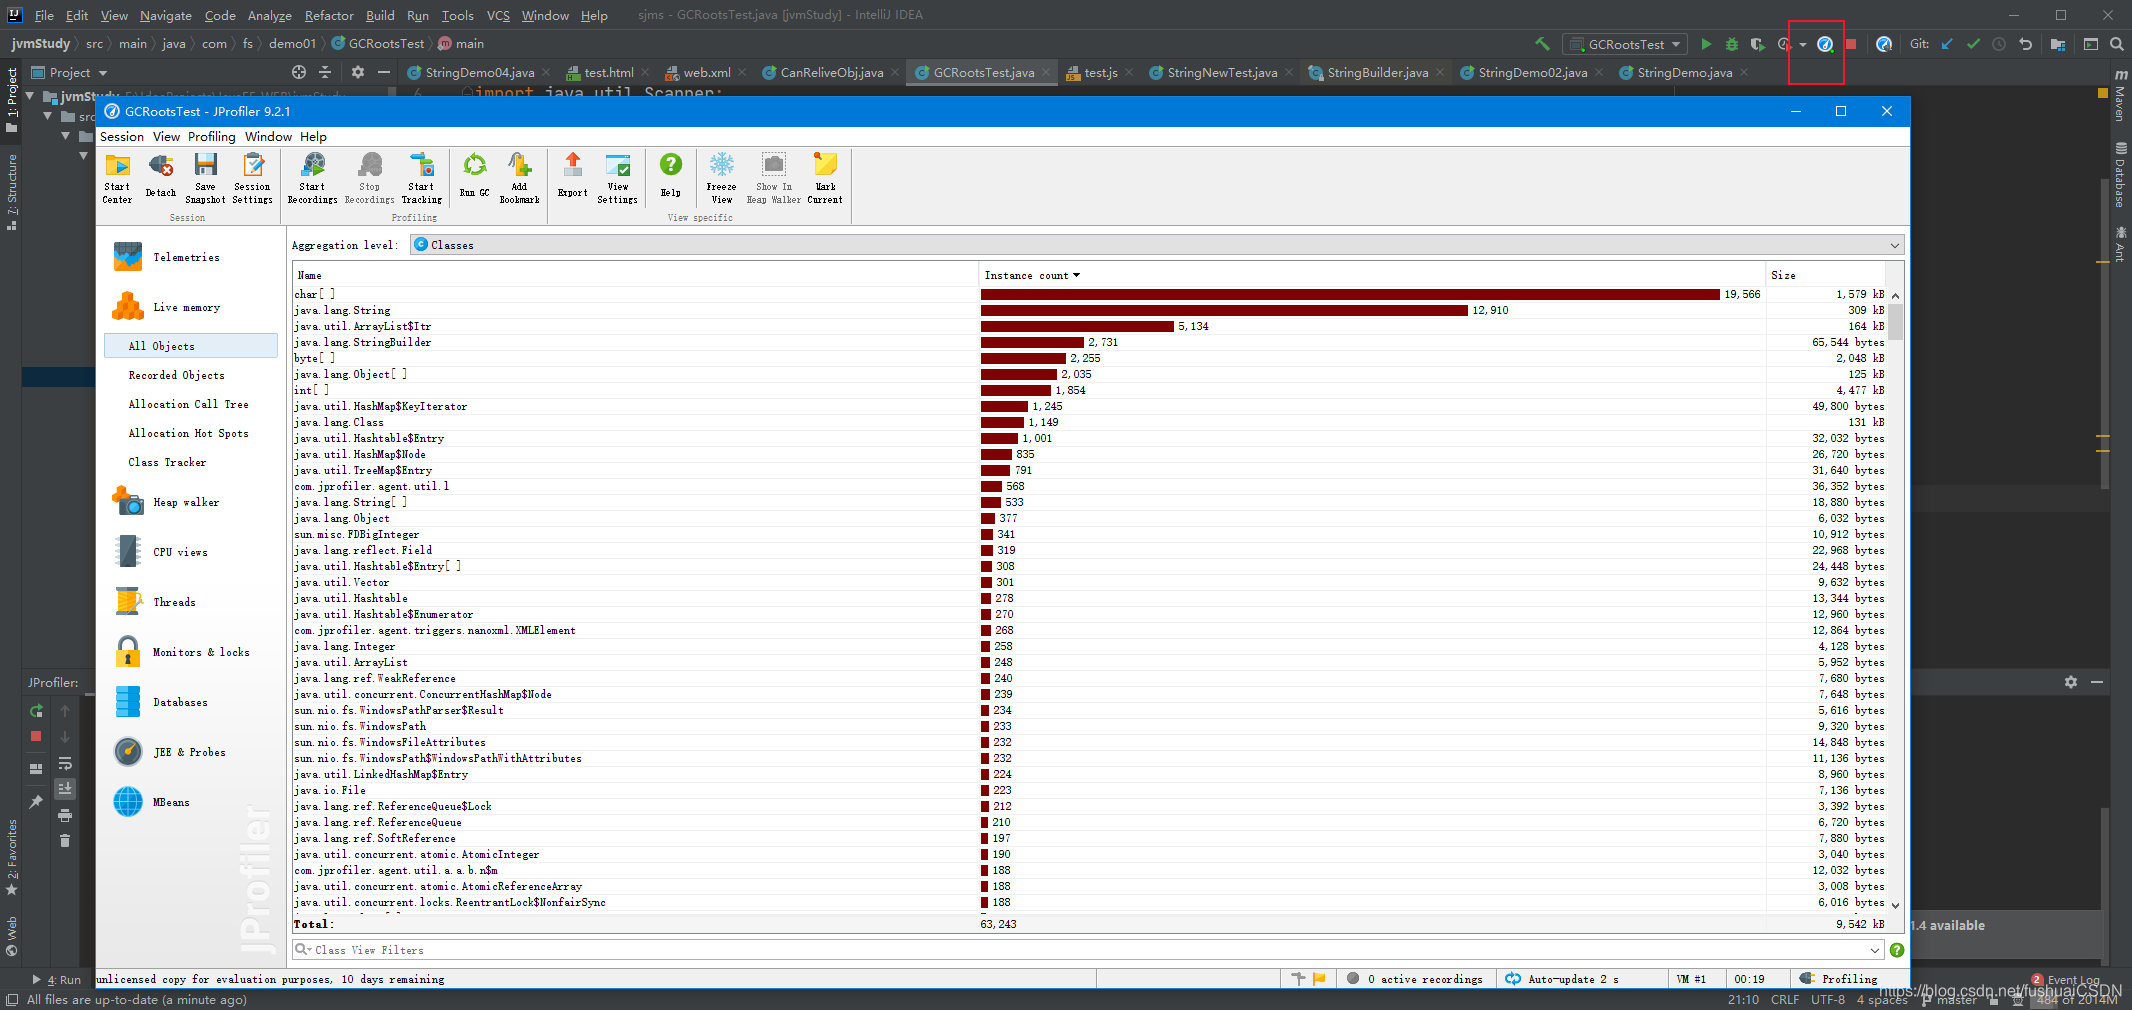Switch to the CanReliveObj.java editor tab
The width and height of the screenshot is (2132, 1010).
tap(830, 73)
